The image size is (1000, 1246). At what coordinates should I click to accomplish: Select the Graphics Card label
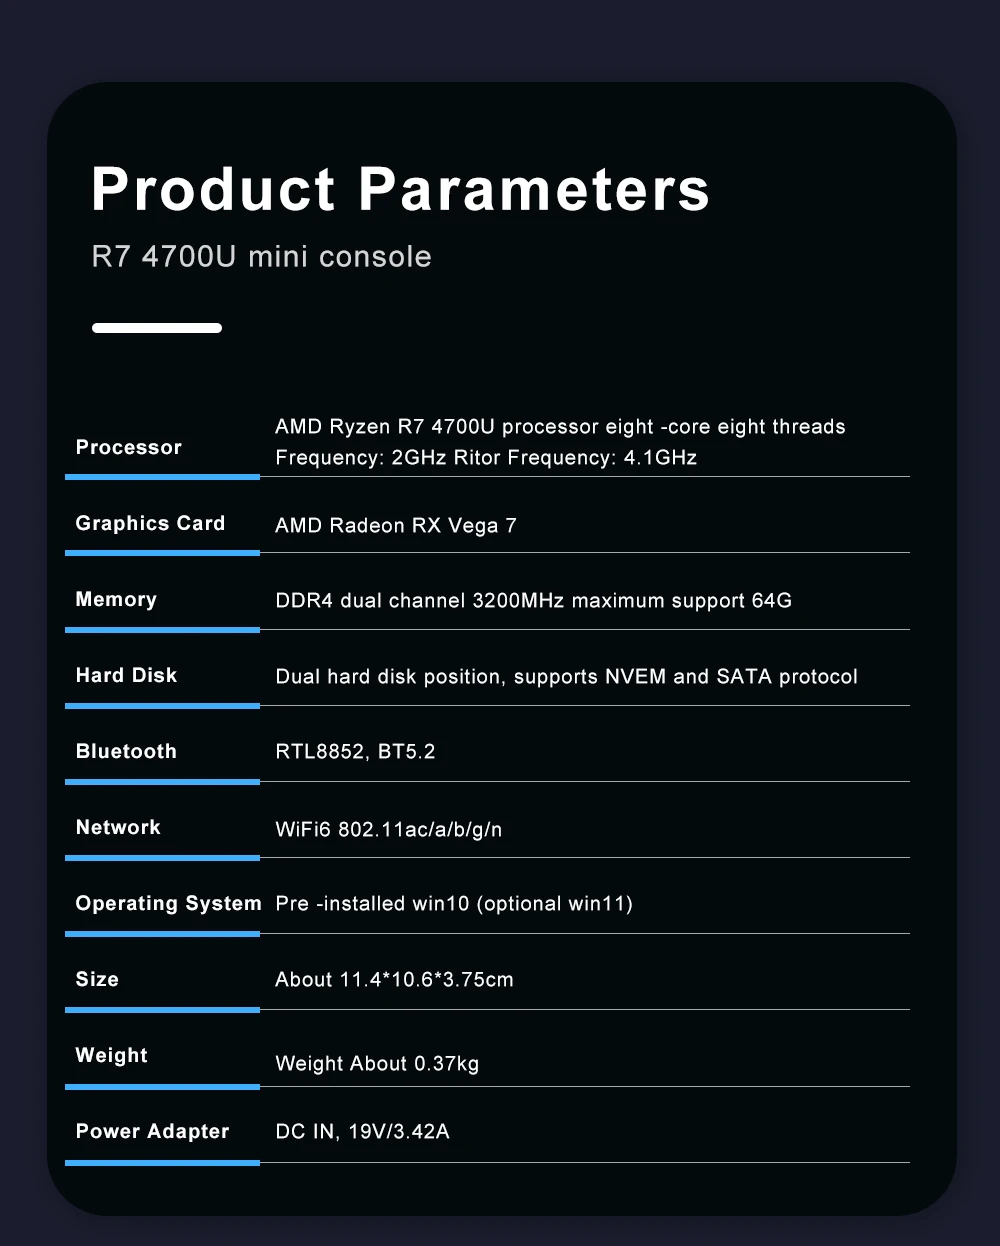click(x=150, y=523)
